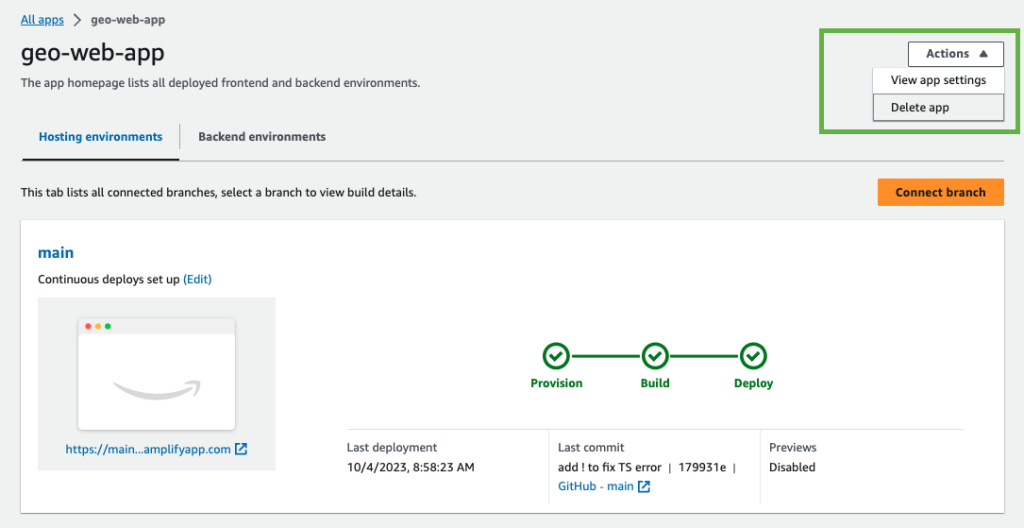
Task: Switch to Hosting environments tab
Action: 101,137
